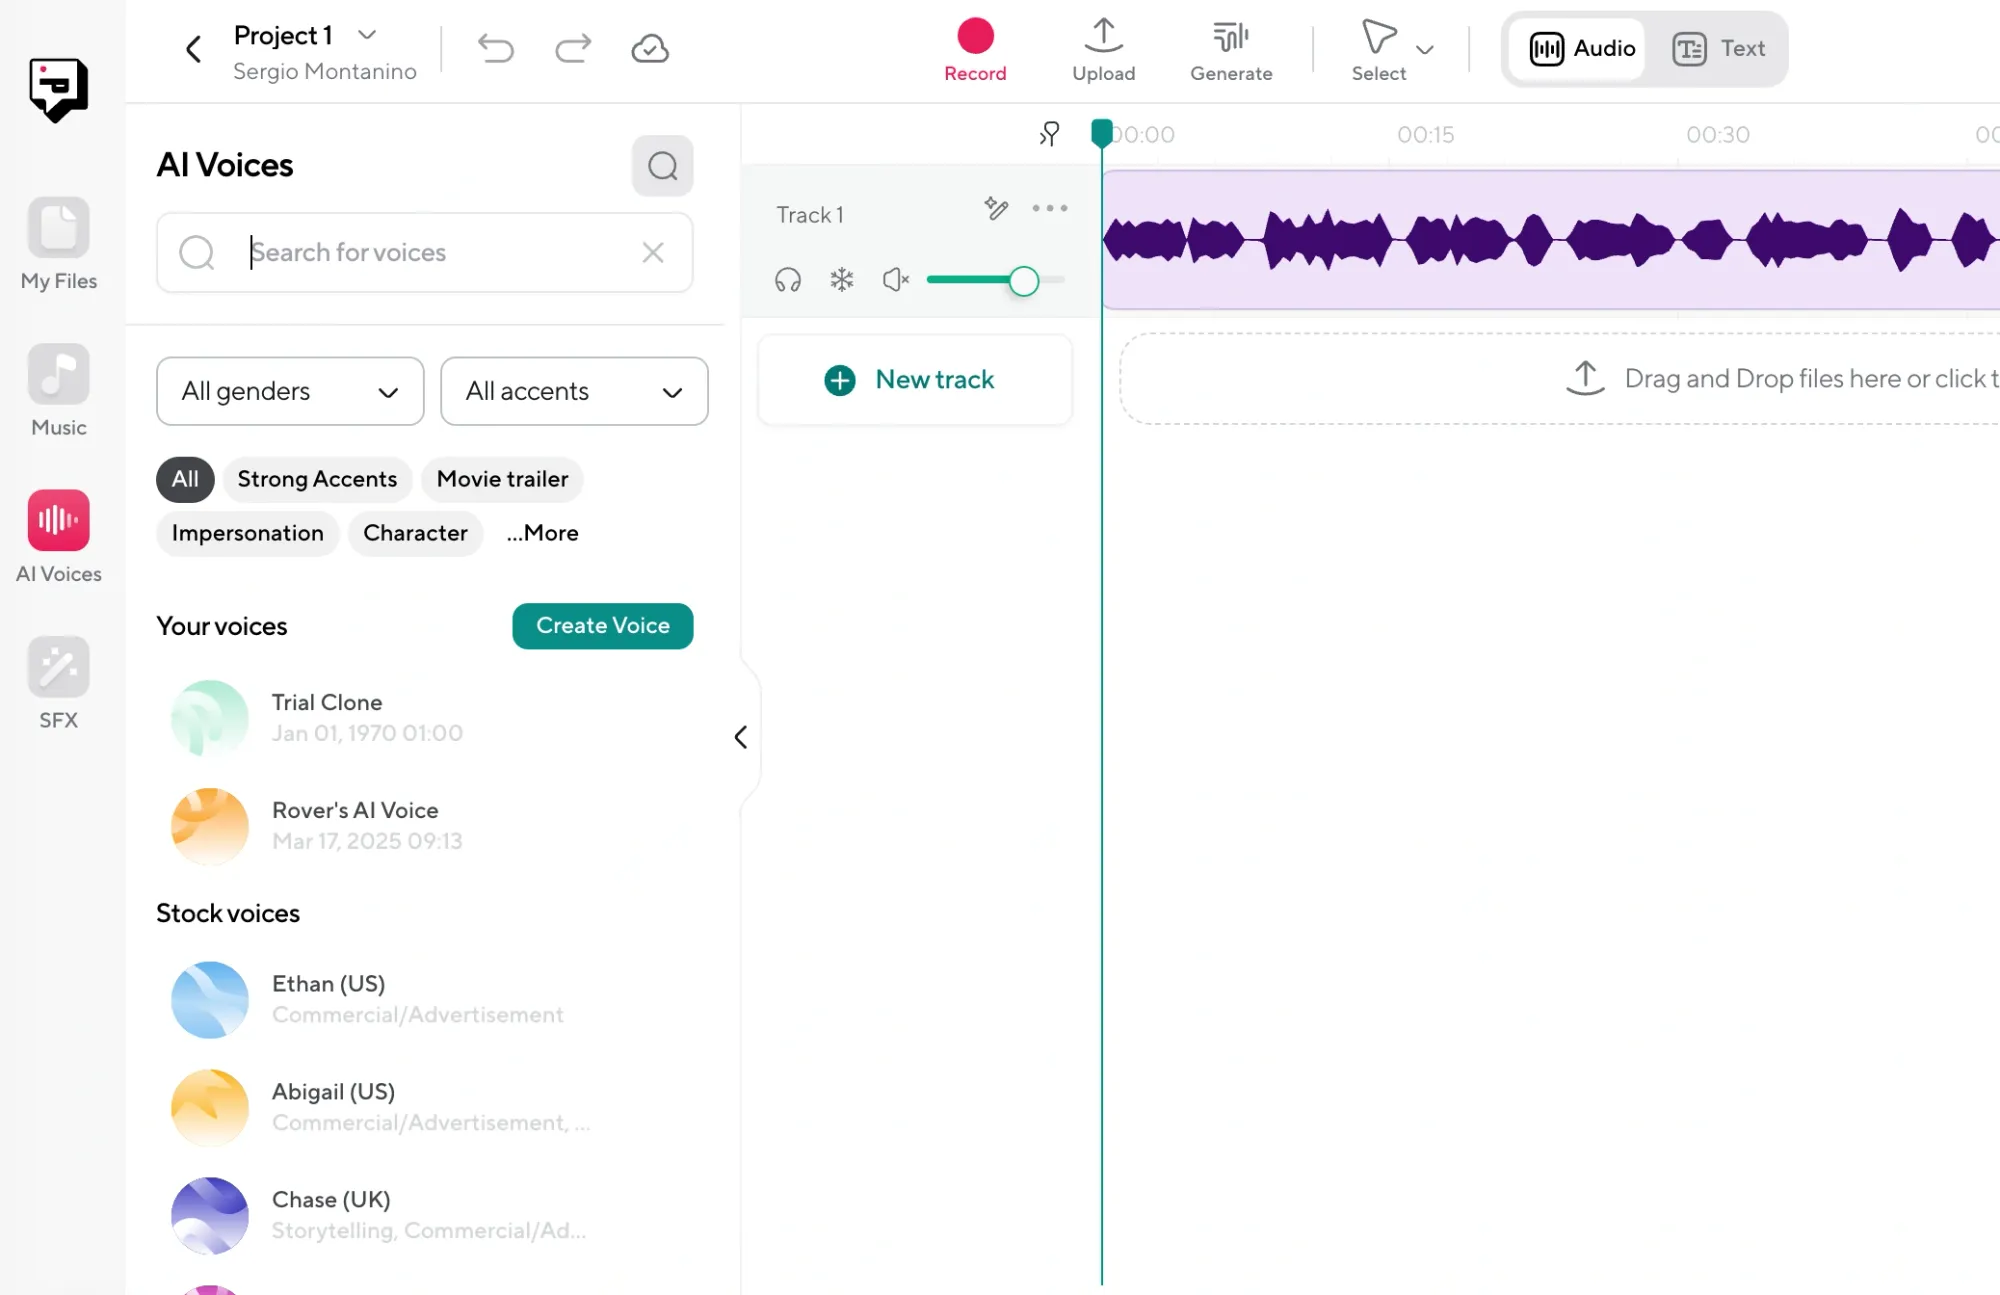The image size is (2000, 1295).
Task: Open the Generate tool
Action: point(1230,48)
